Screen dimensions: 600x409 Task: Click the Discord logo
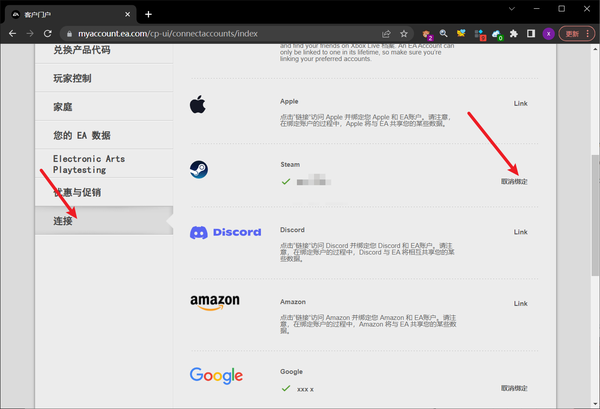pyautogui.click(x=226, y=232)
